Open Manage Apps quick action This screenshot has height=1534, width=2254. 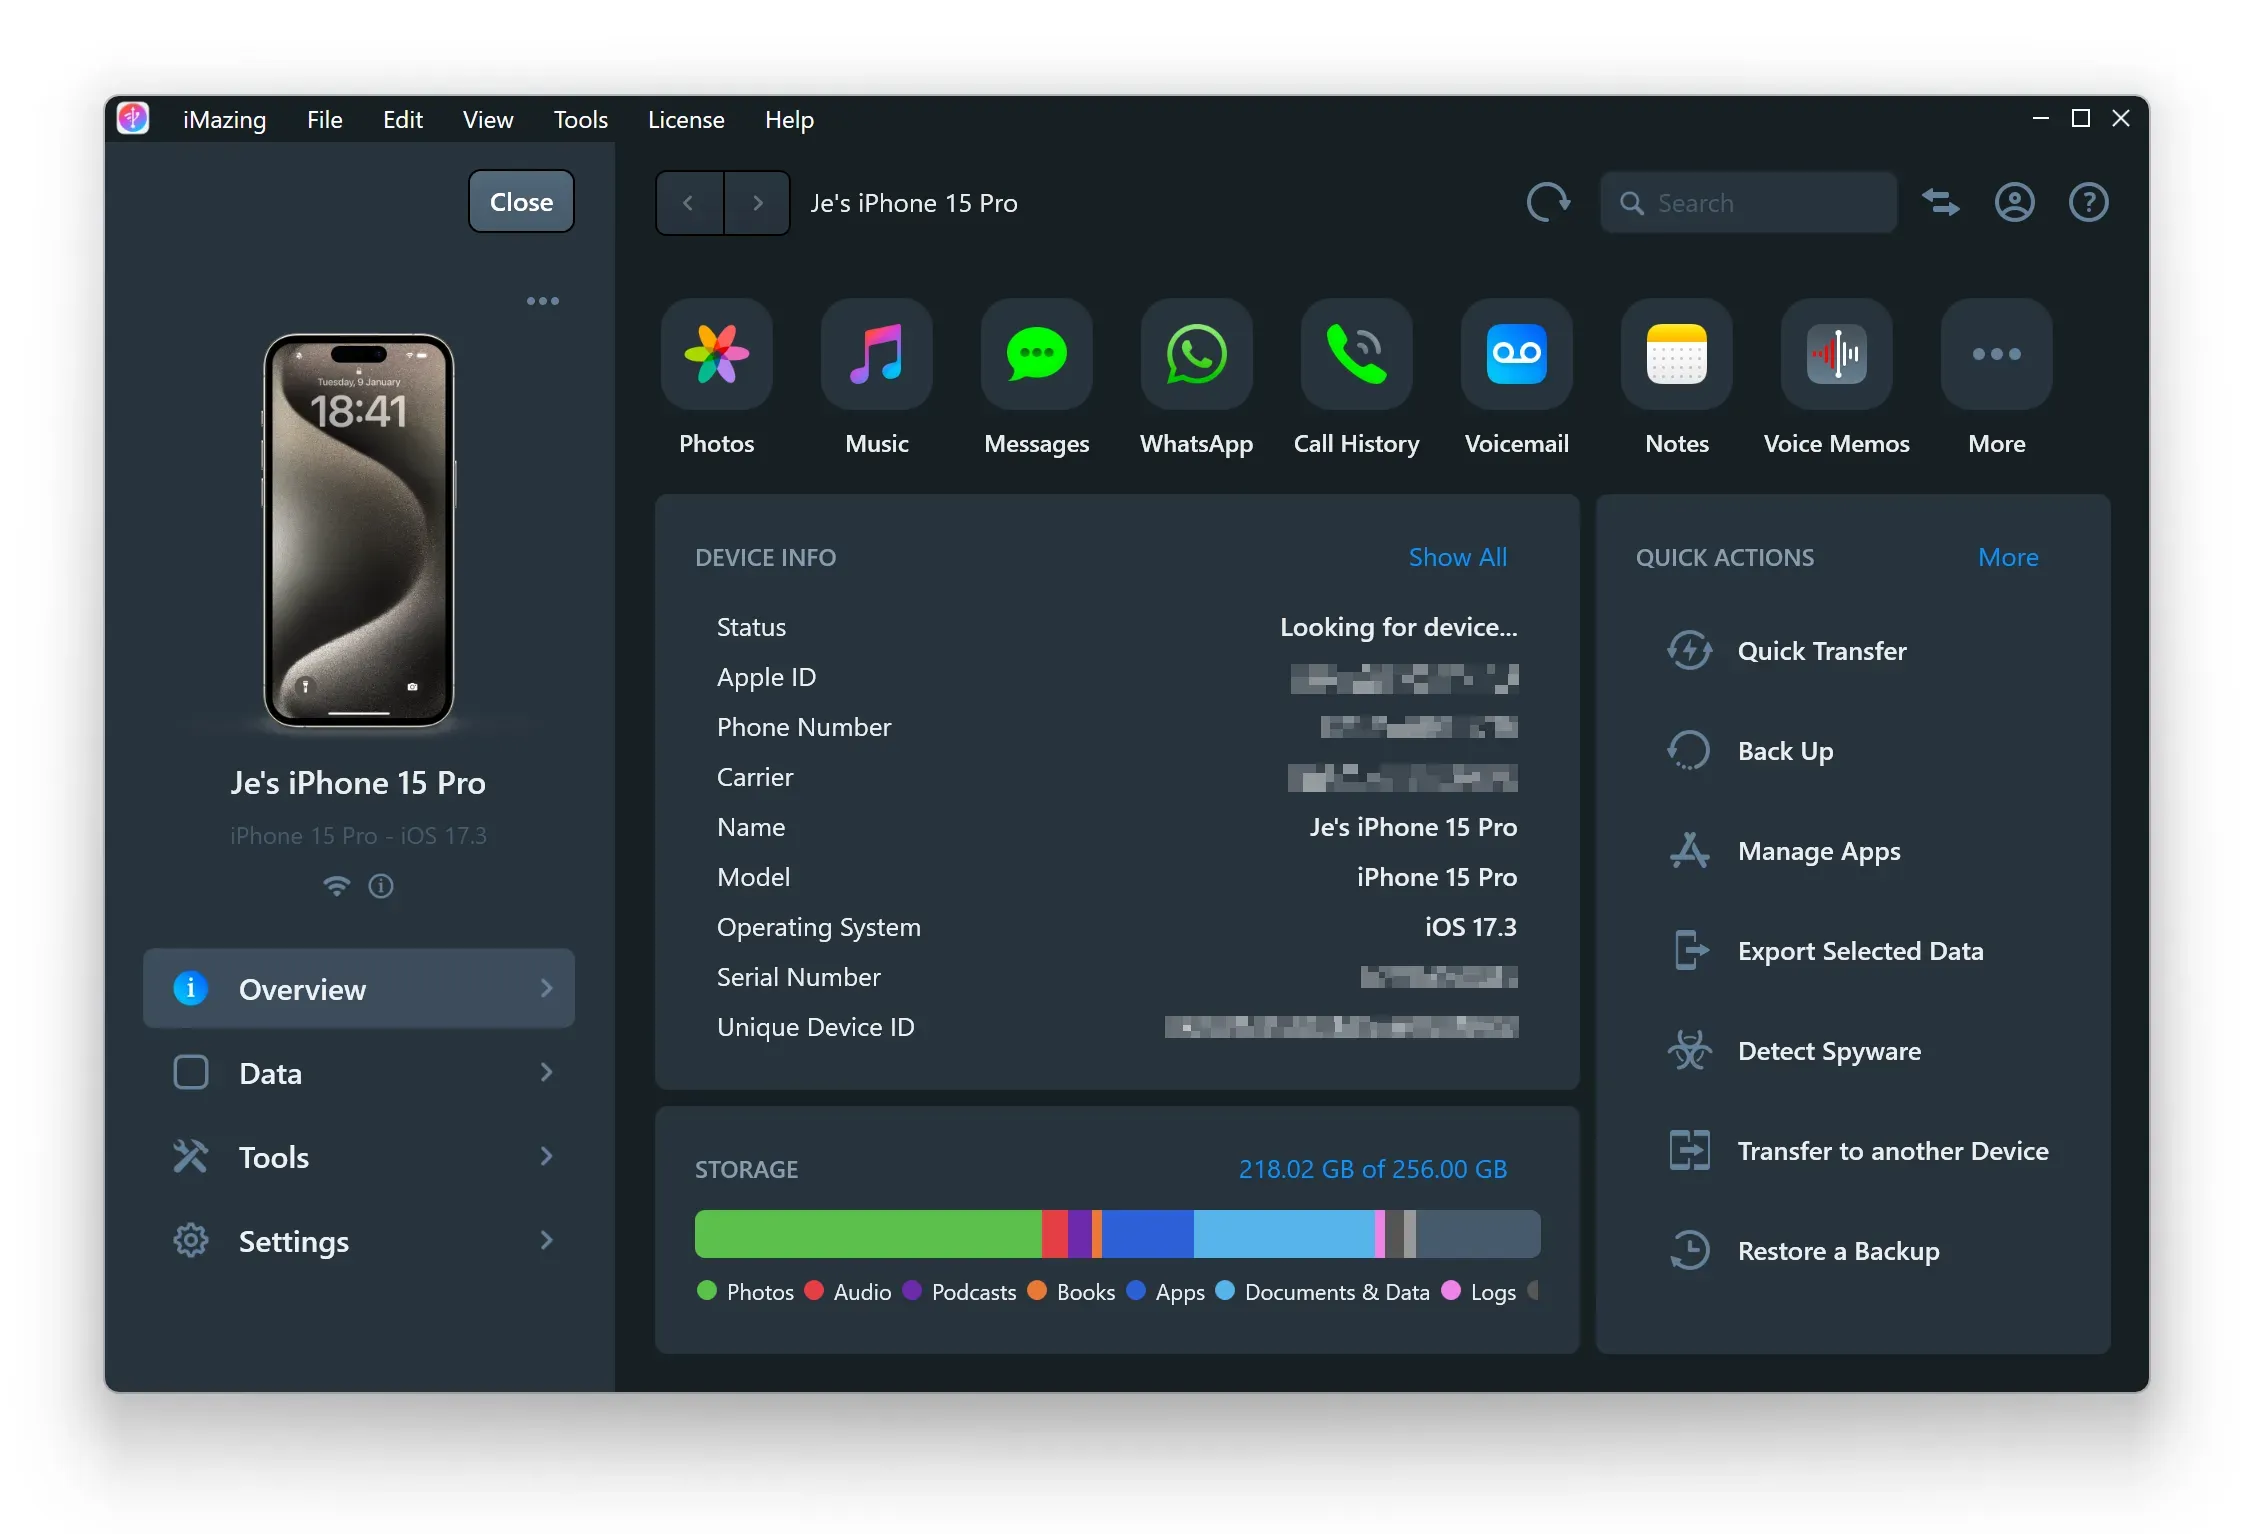pos(1818,851)
